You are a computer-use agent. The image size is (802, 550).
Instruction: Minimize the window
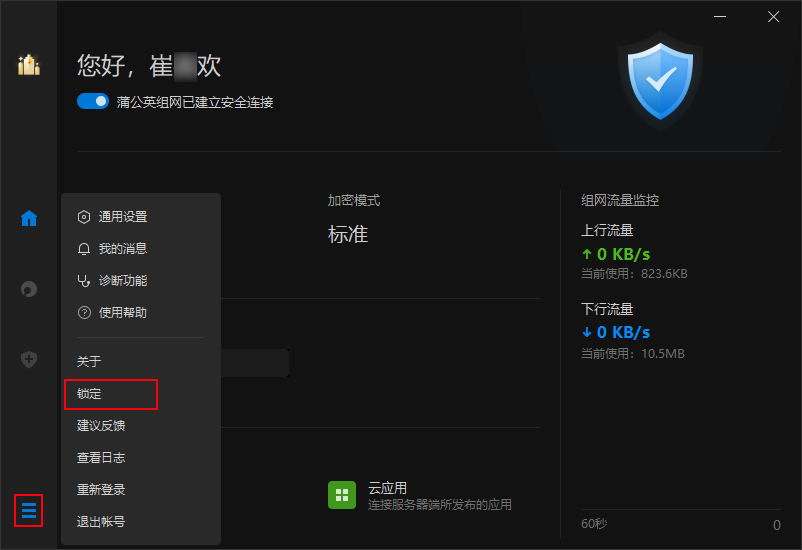720,17
